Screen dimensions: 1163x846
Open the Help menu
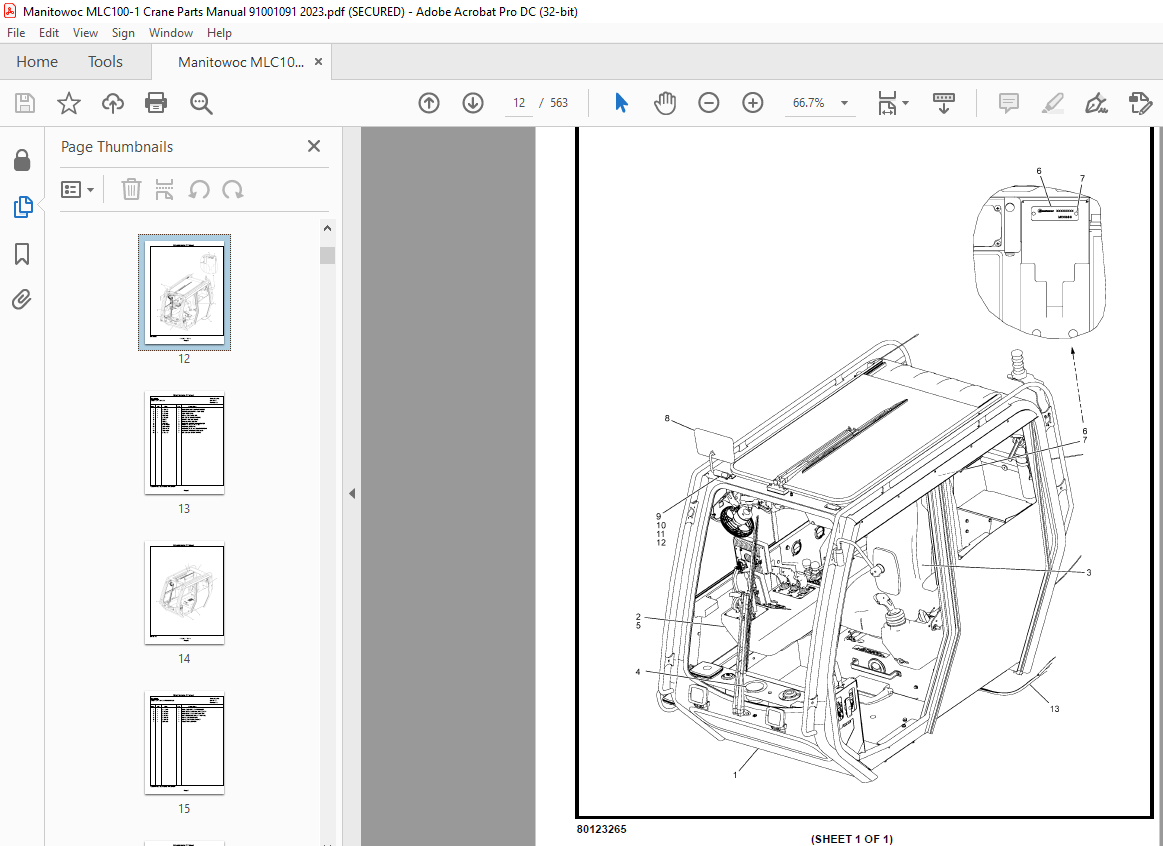click(219, 33)
